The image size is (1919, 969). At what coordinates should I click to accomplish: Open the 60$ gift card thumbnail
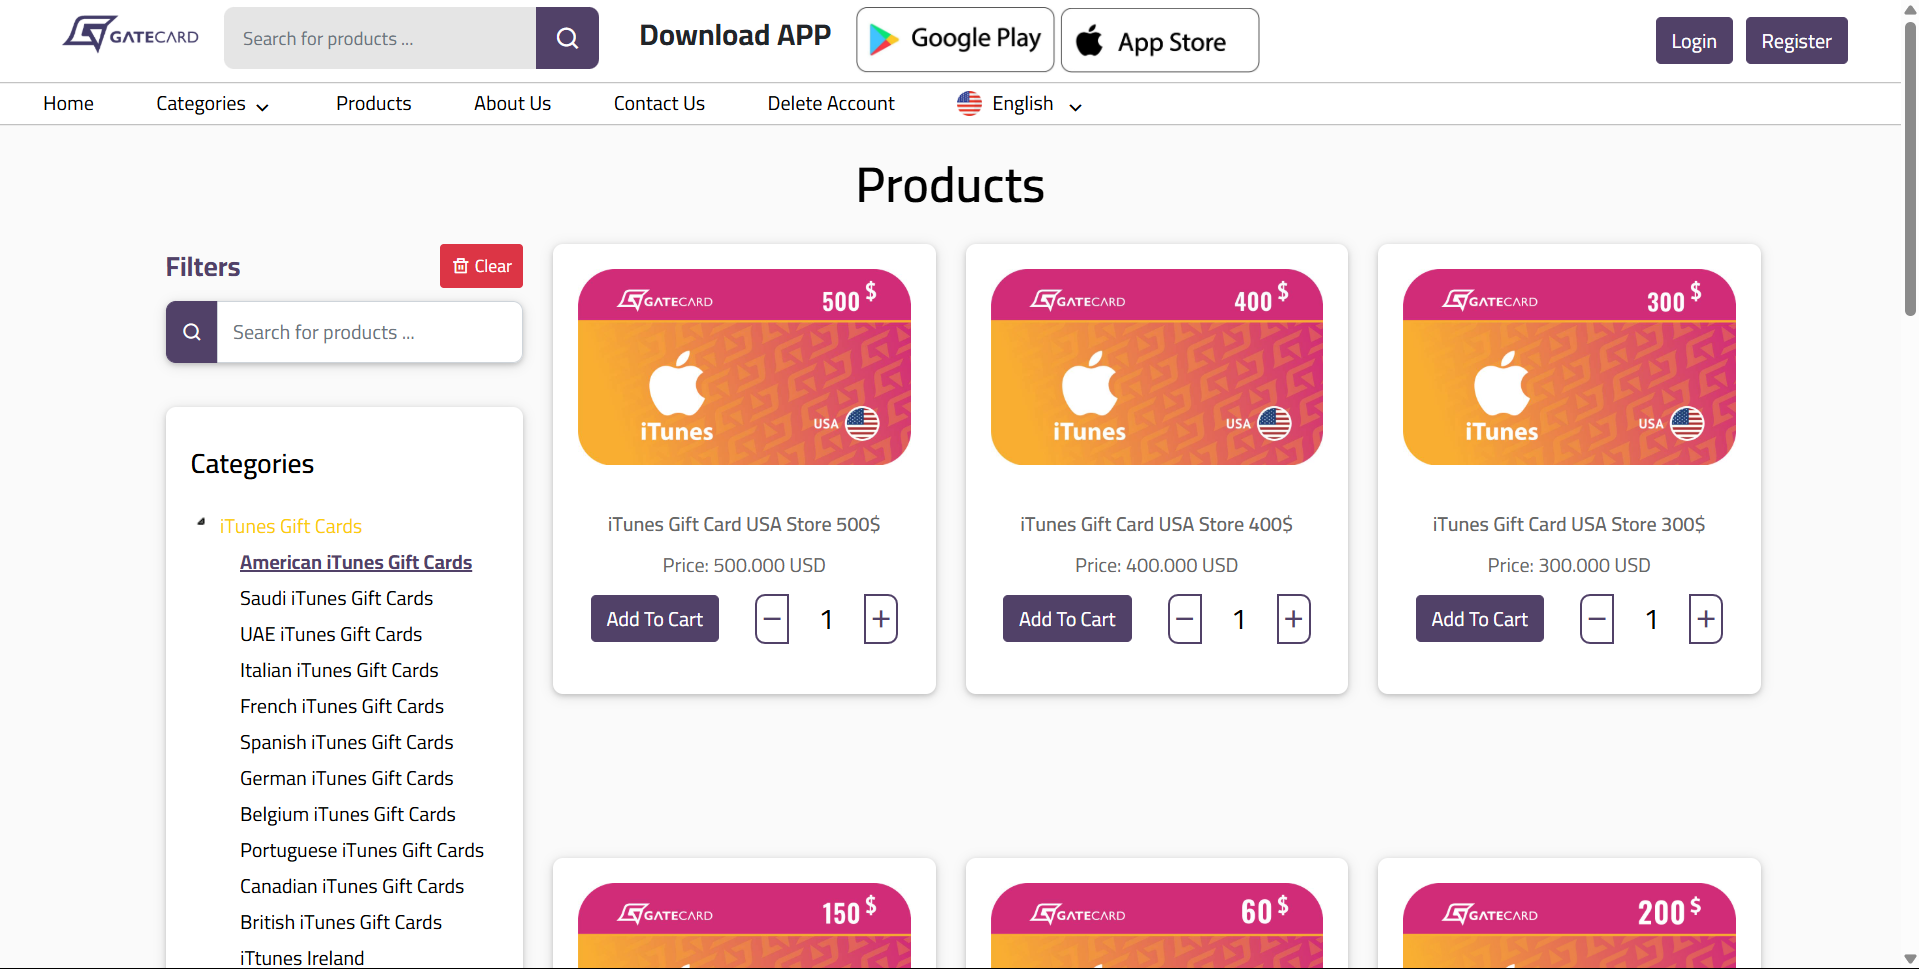coord(1157,925)
